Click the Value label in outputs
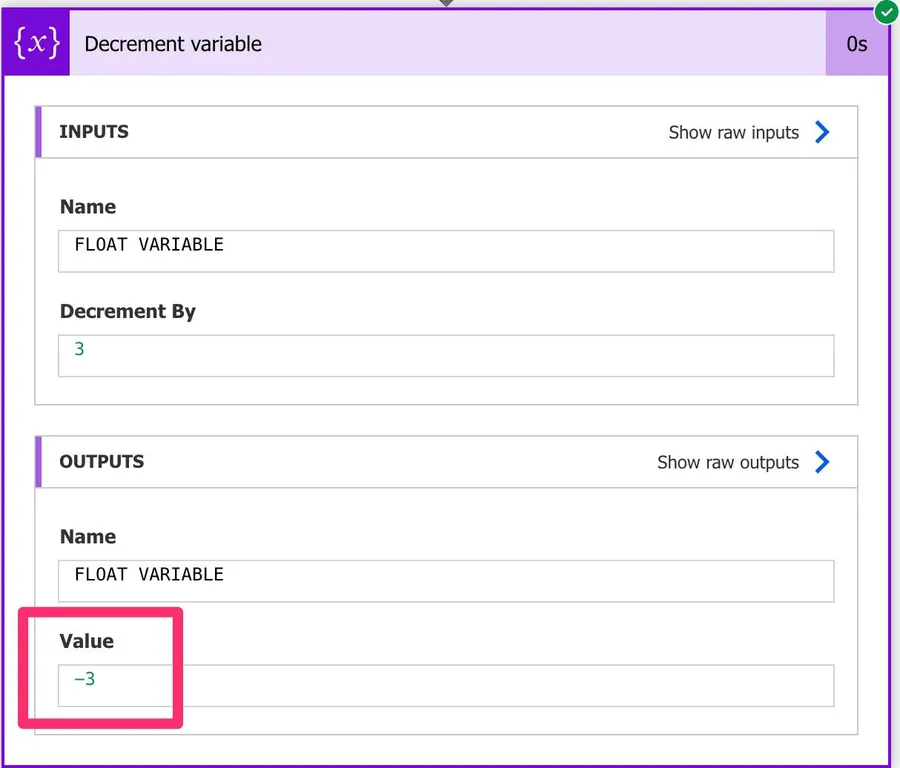The height and width of the screenshot is (768, 900). click(x=87, y=641)
